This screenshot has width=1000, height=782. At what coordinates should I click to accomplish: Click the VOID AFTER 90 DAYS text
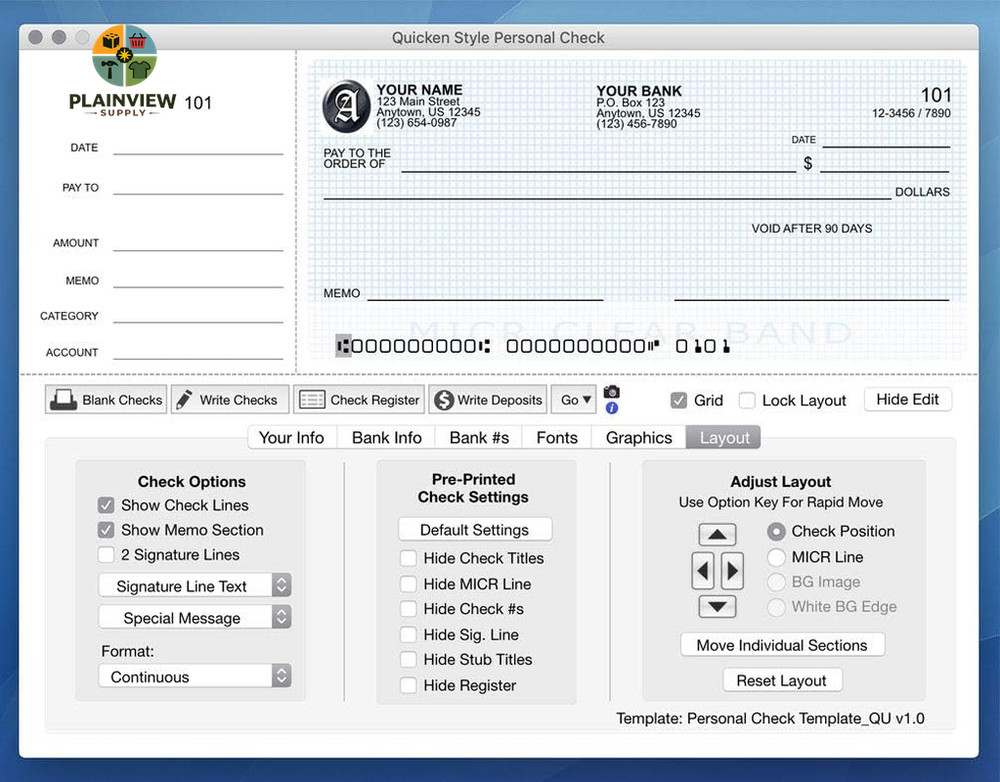811,228
